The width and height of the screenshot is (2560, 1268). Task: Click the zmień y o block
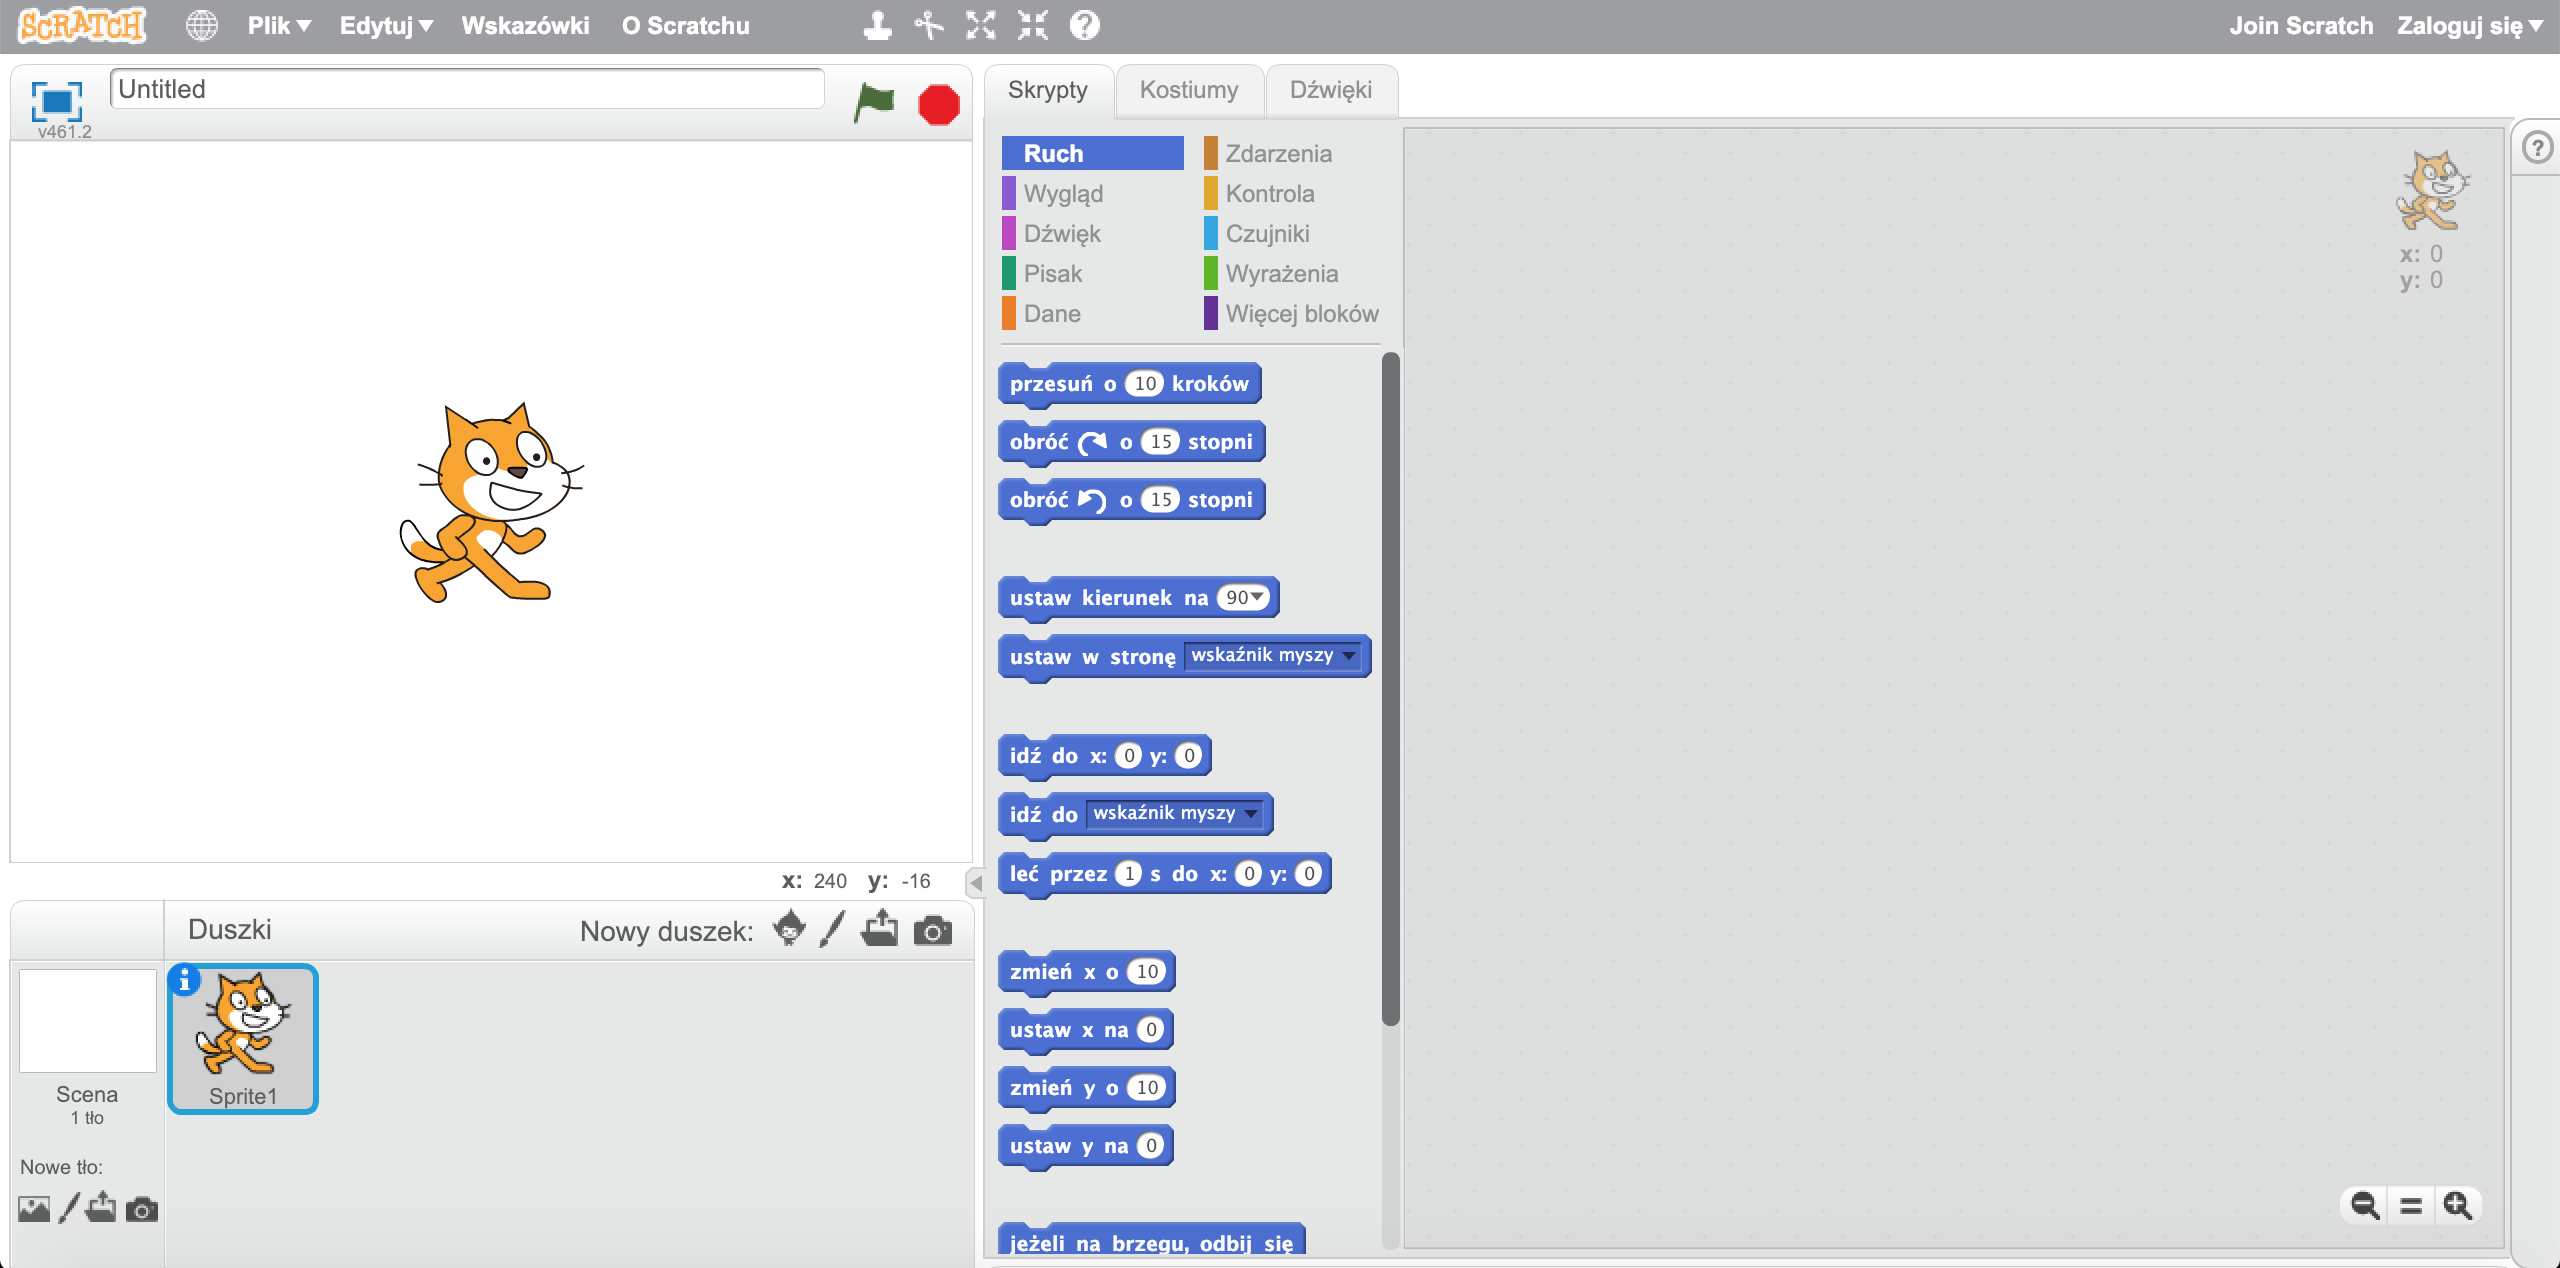[x=1086, y=1088]
